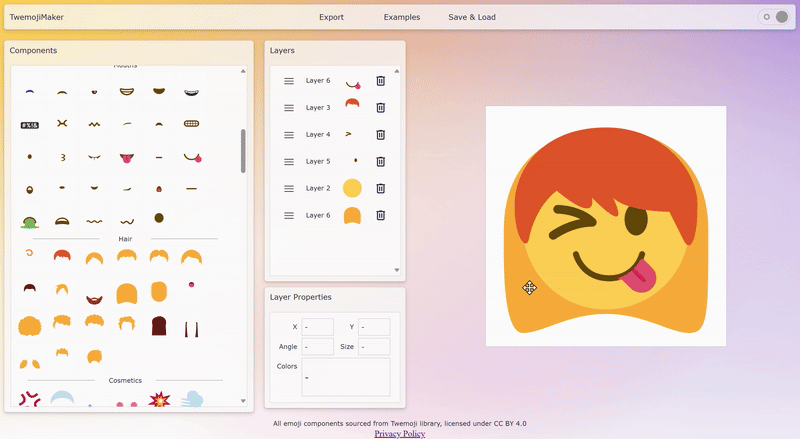
Task: Click the Angle input field
Action: coord(317,347)
